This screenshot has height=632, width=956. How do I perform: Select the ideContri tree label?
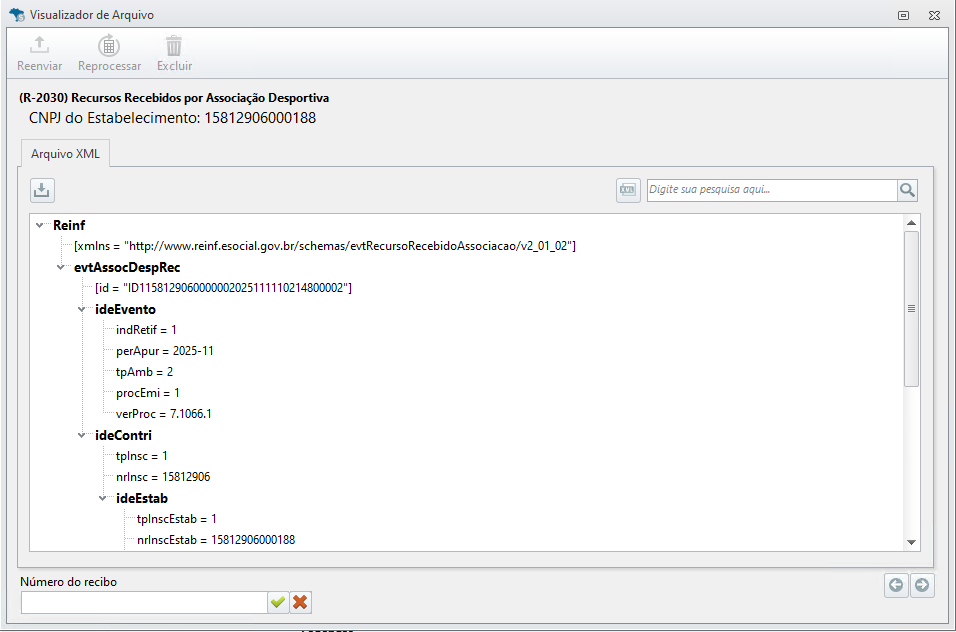(x=123, y=436)
